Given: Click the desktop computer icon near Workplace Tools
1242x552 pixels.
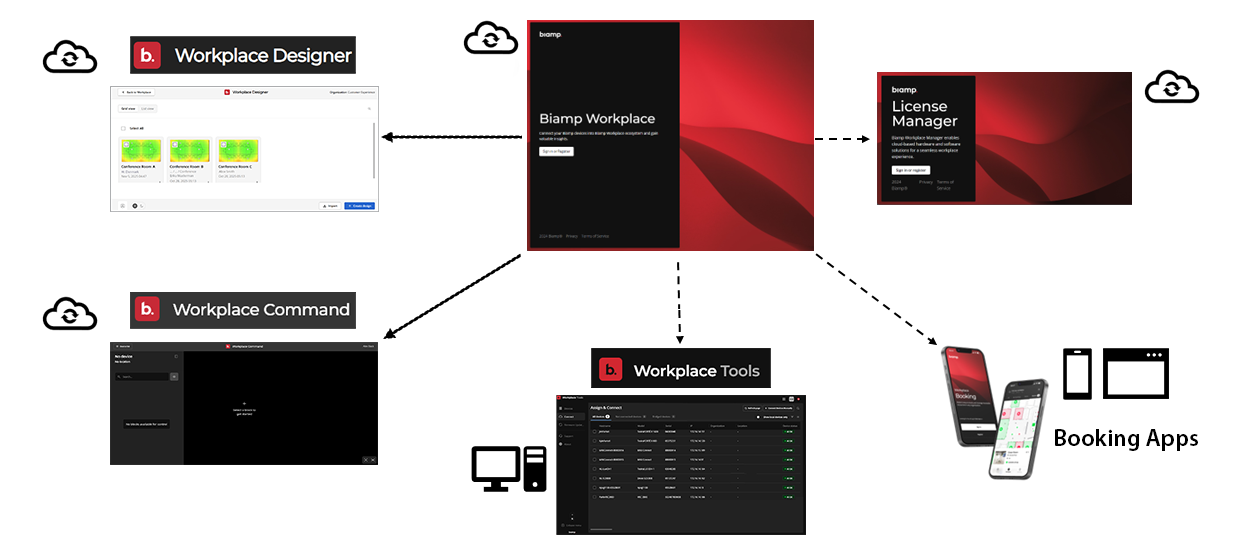Looking at the screenshot, I should (x=509, y=469).
